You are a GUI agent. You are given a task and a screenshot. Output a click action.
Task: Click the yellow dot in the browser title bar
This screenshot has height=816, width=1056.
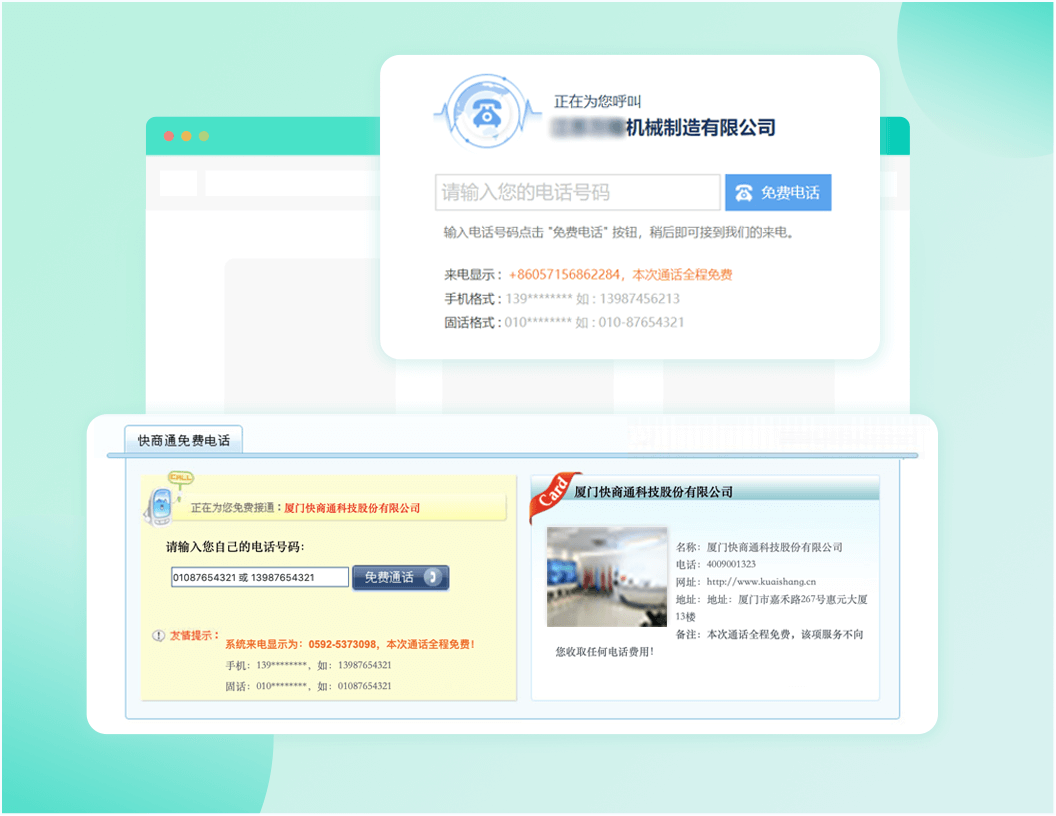pos(186,136)
